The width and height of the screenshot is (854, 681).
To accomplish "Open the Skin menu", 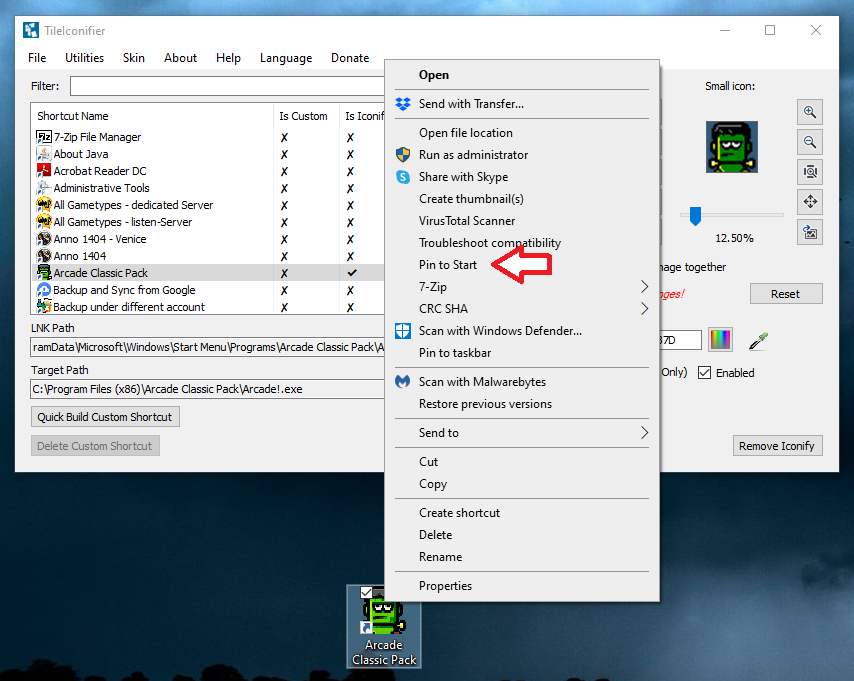I will [x=133, y=58].
